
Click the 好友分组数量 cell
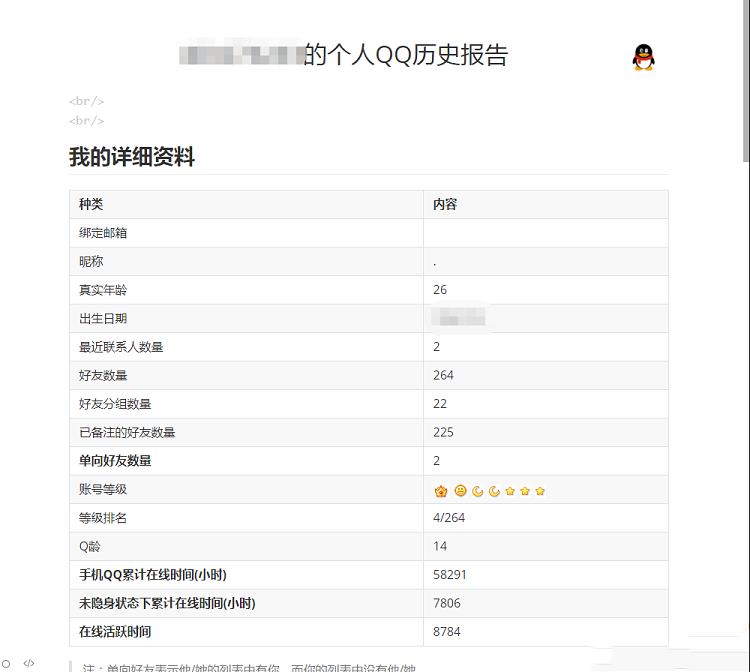coord(246,404)
